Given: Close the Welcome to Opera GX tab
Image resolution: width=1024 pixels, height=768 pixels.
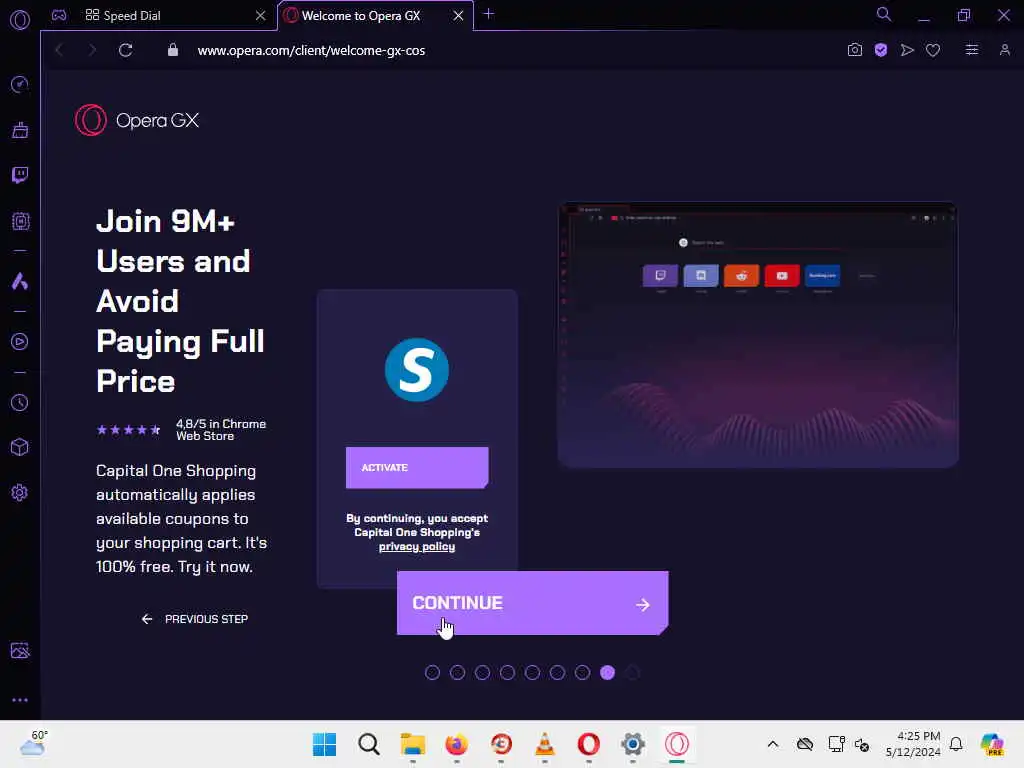Looking at the screenshot, I should pos(458,15).
